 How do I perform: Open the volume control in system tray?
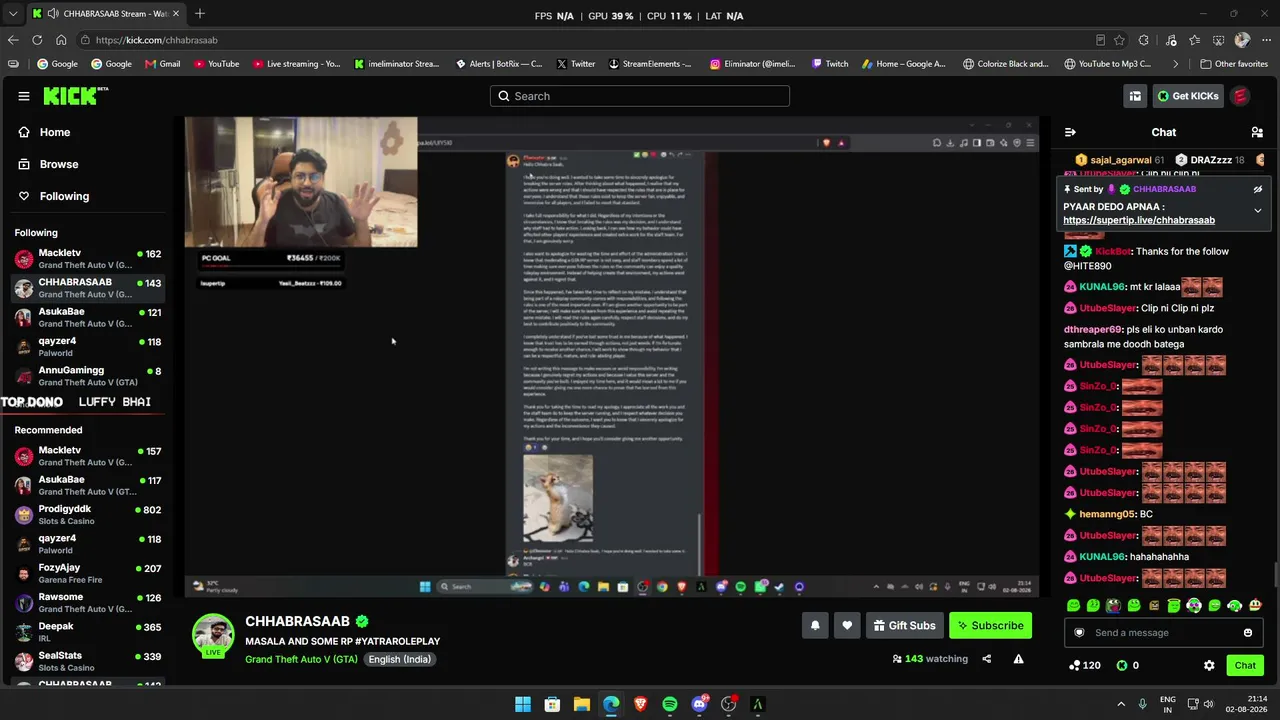click(x=1208, y=704)
